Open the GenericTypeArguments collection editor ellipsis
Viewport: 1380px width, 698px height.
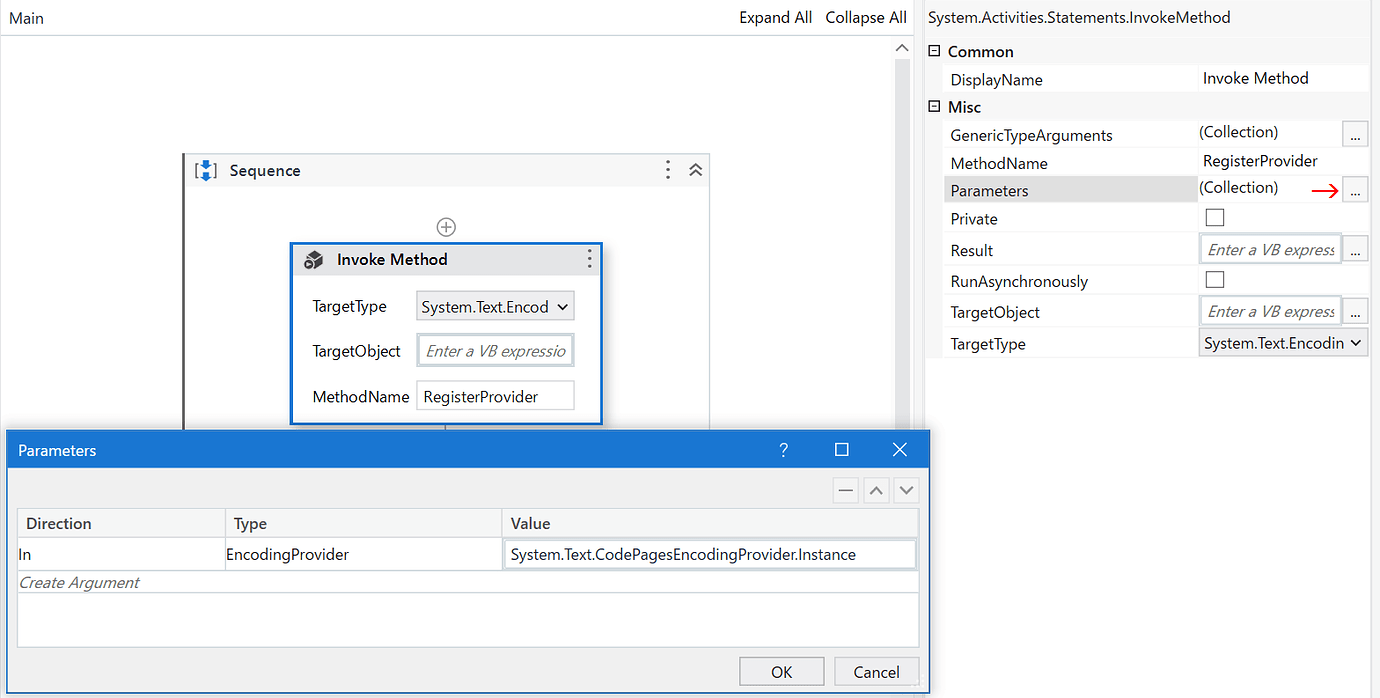[1355, 133]
